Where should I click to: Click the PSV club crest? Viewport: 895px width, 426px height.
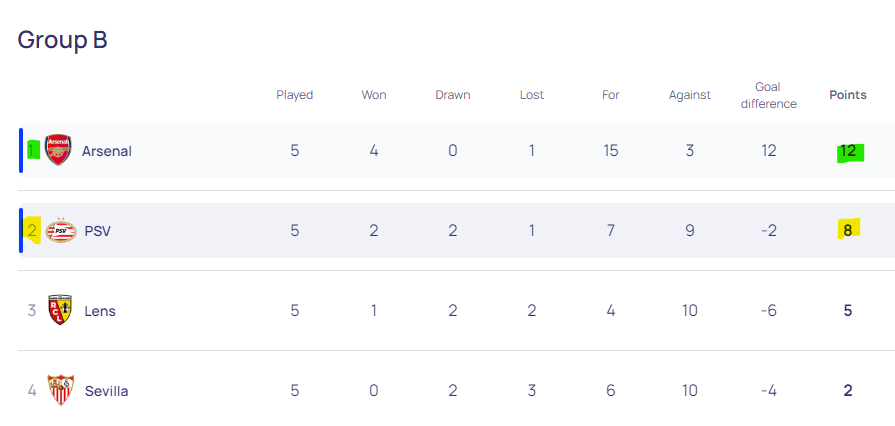coord(61,230)
